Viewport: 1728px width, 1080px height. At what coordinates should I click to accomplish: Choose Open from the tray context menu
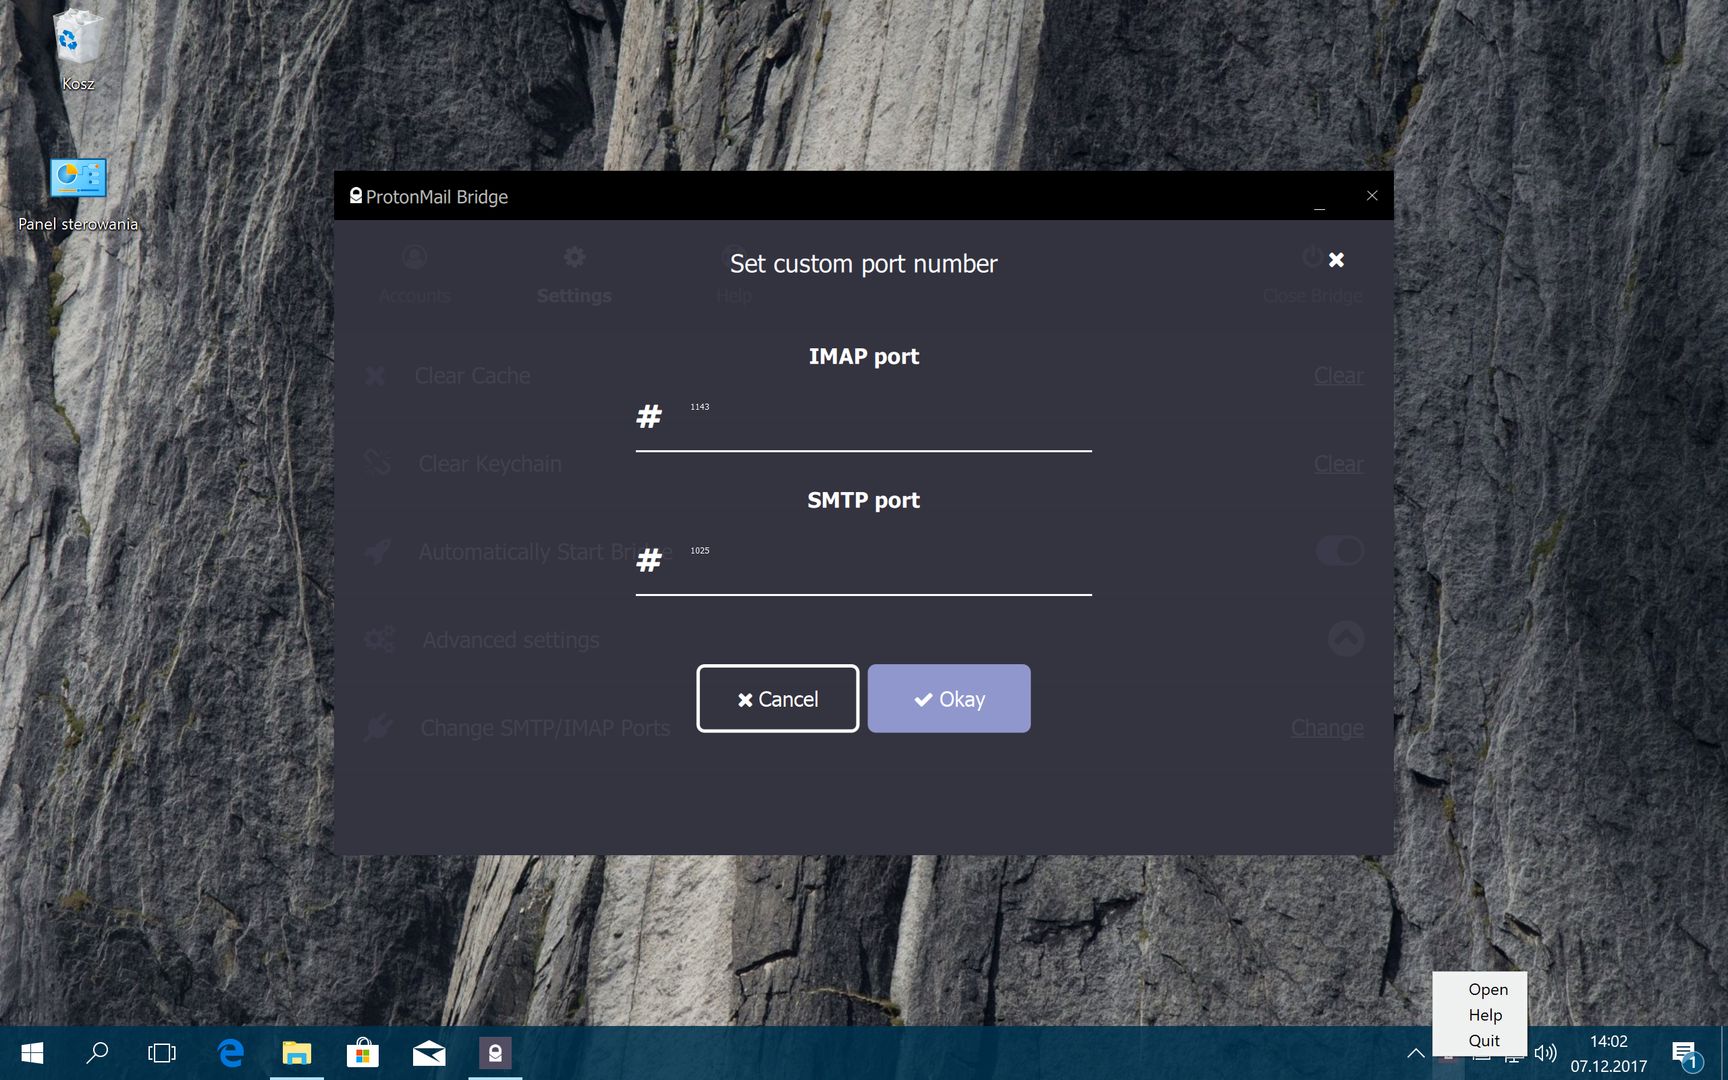click(x=1488, y=989)
